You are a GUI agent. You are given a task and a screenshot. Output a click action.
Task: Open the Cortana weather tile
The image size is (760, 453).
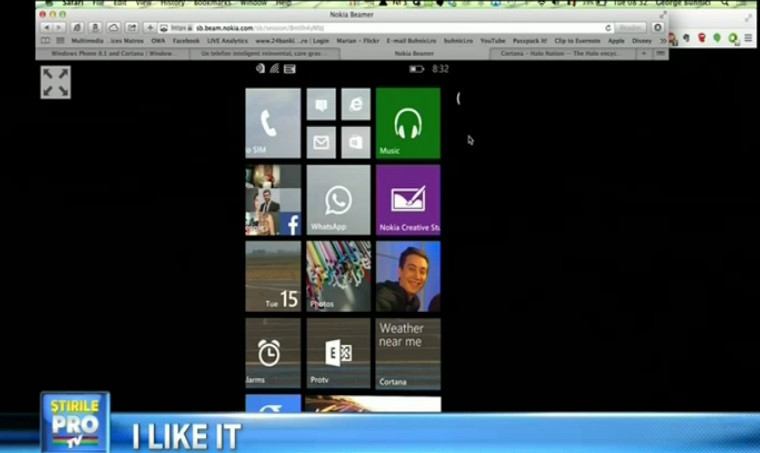click(x=408, y=353)
